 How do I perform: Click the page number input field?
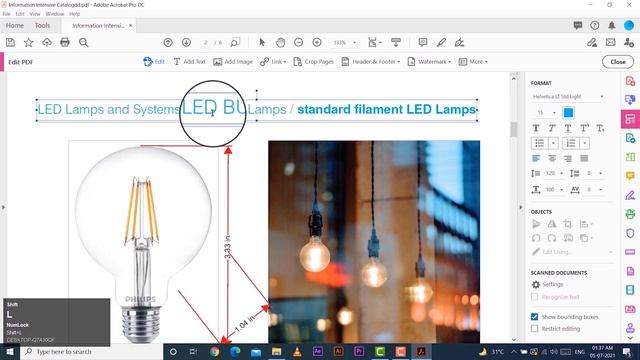pos(206,42)
